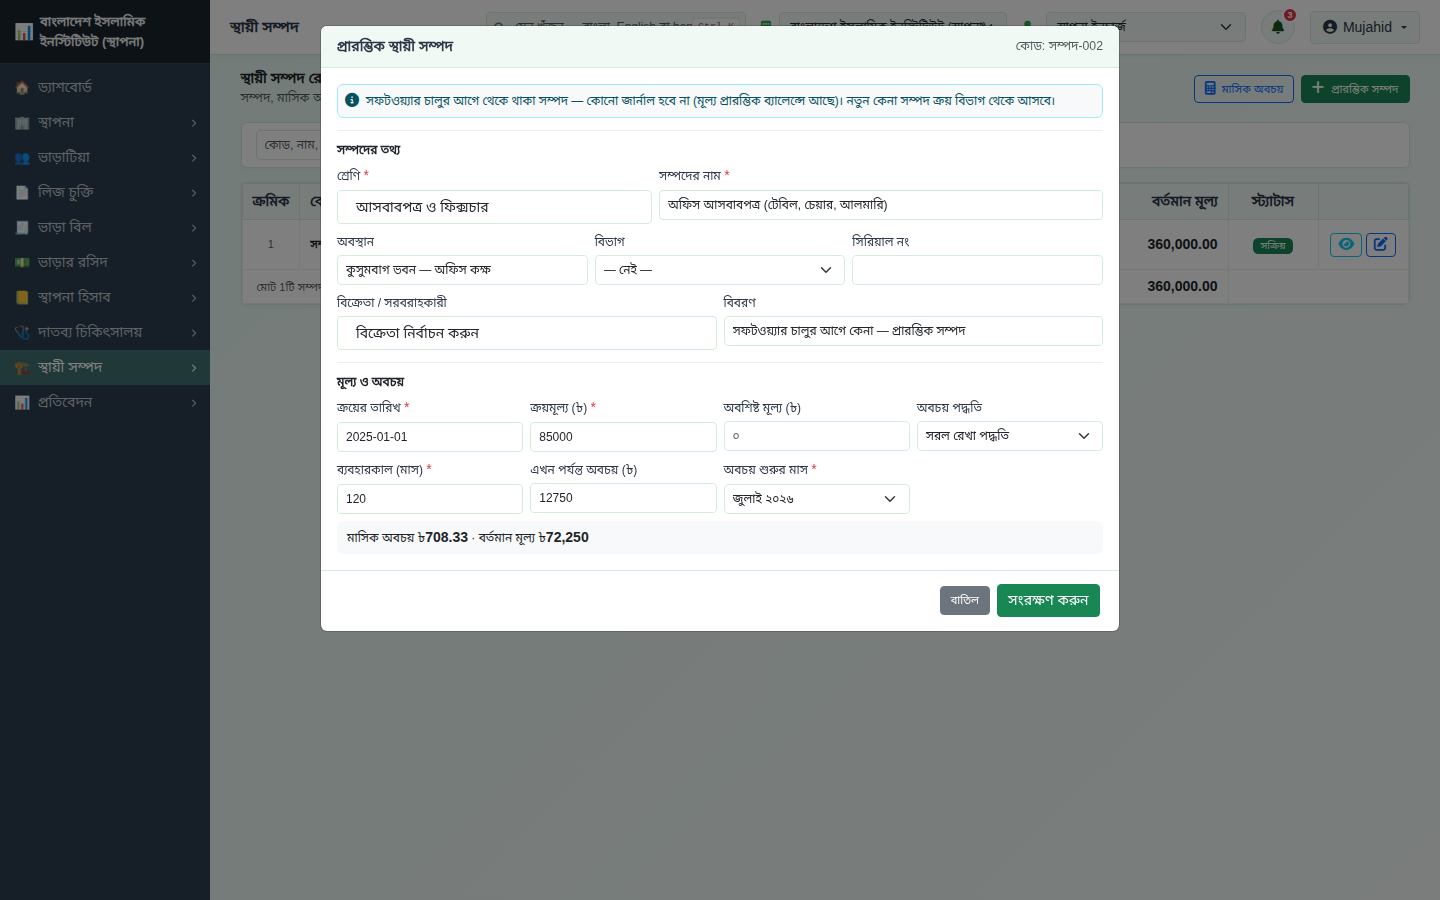Open the অবচয় শুরুর মাস dropdown
The width and height of the screenshot is (1440, 900).
click(x=817, y=499)
